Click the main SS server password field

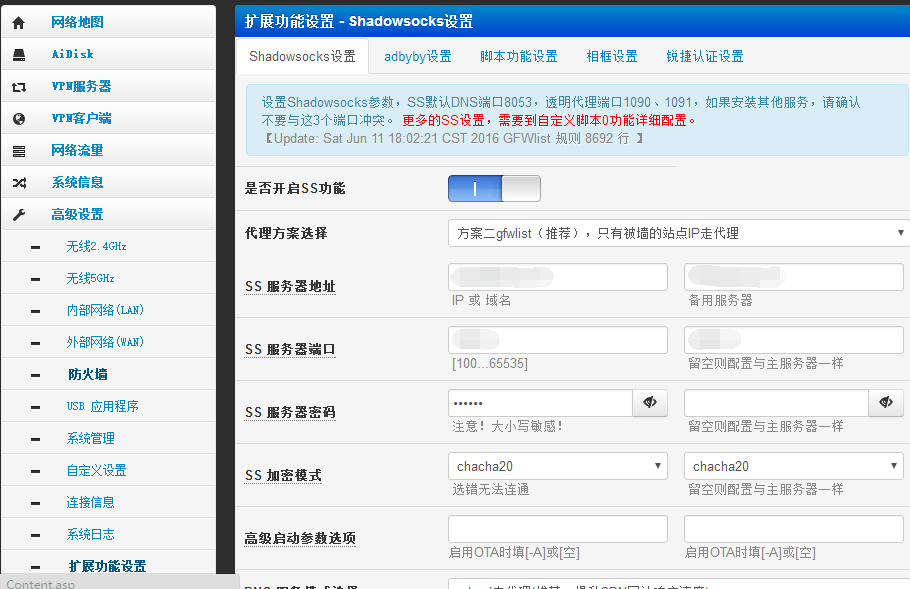pyautogui.click(x=540, y=403)
